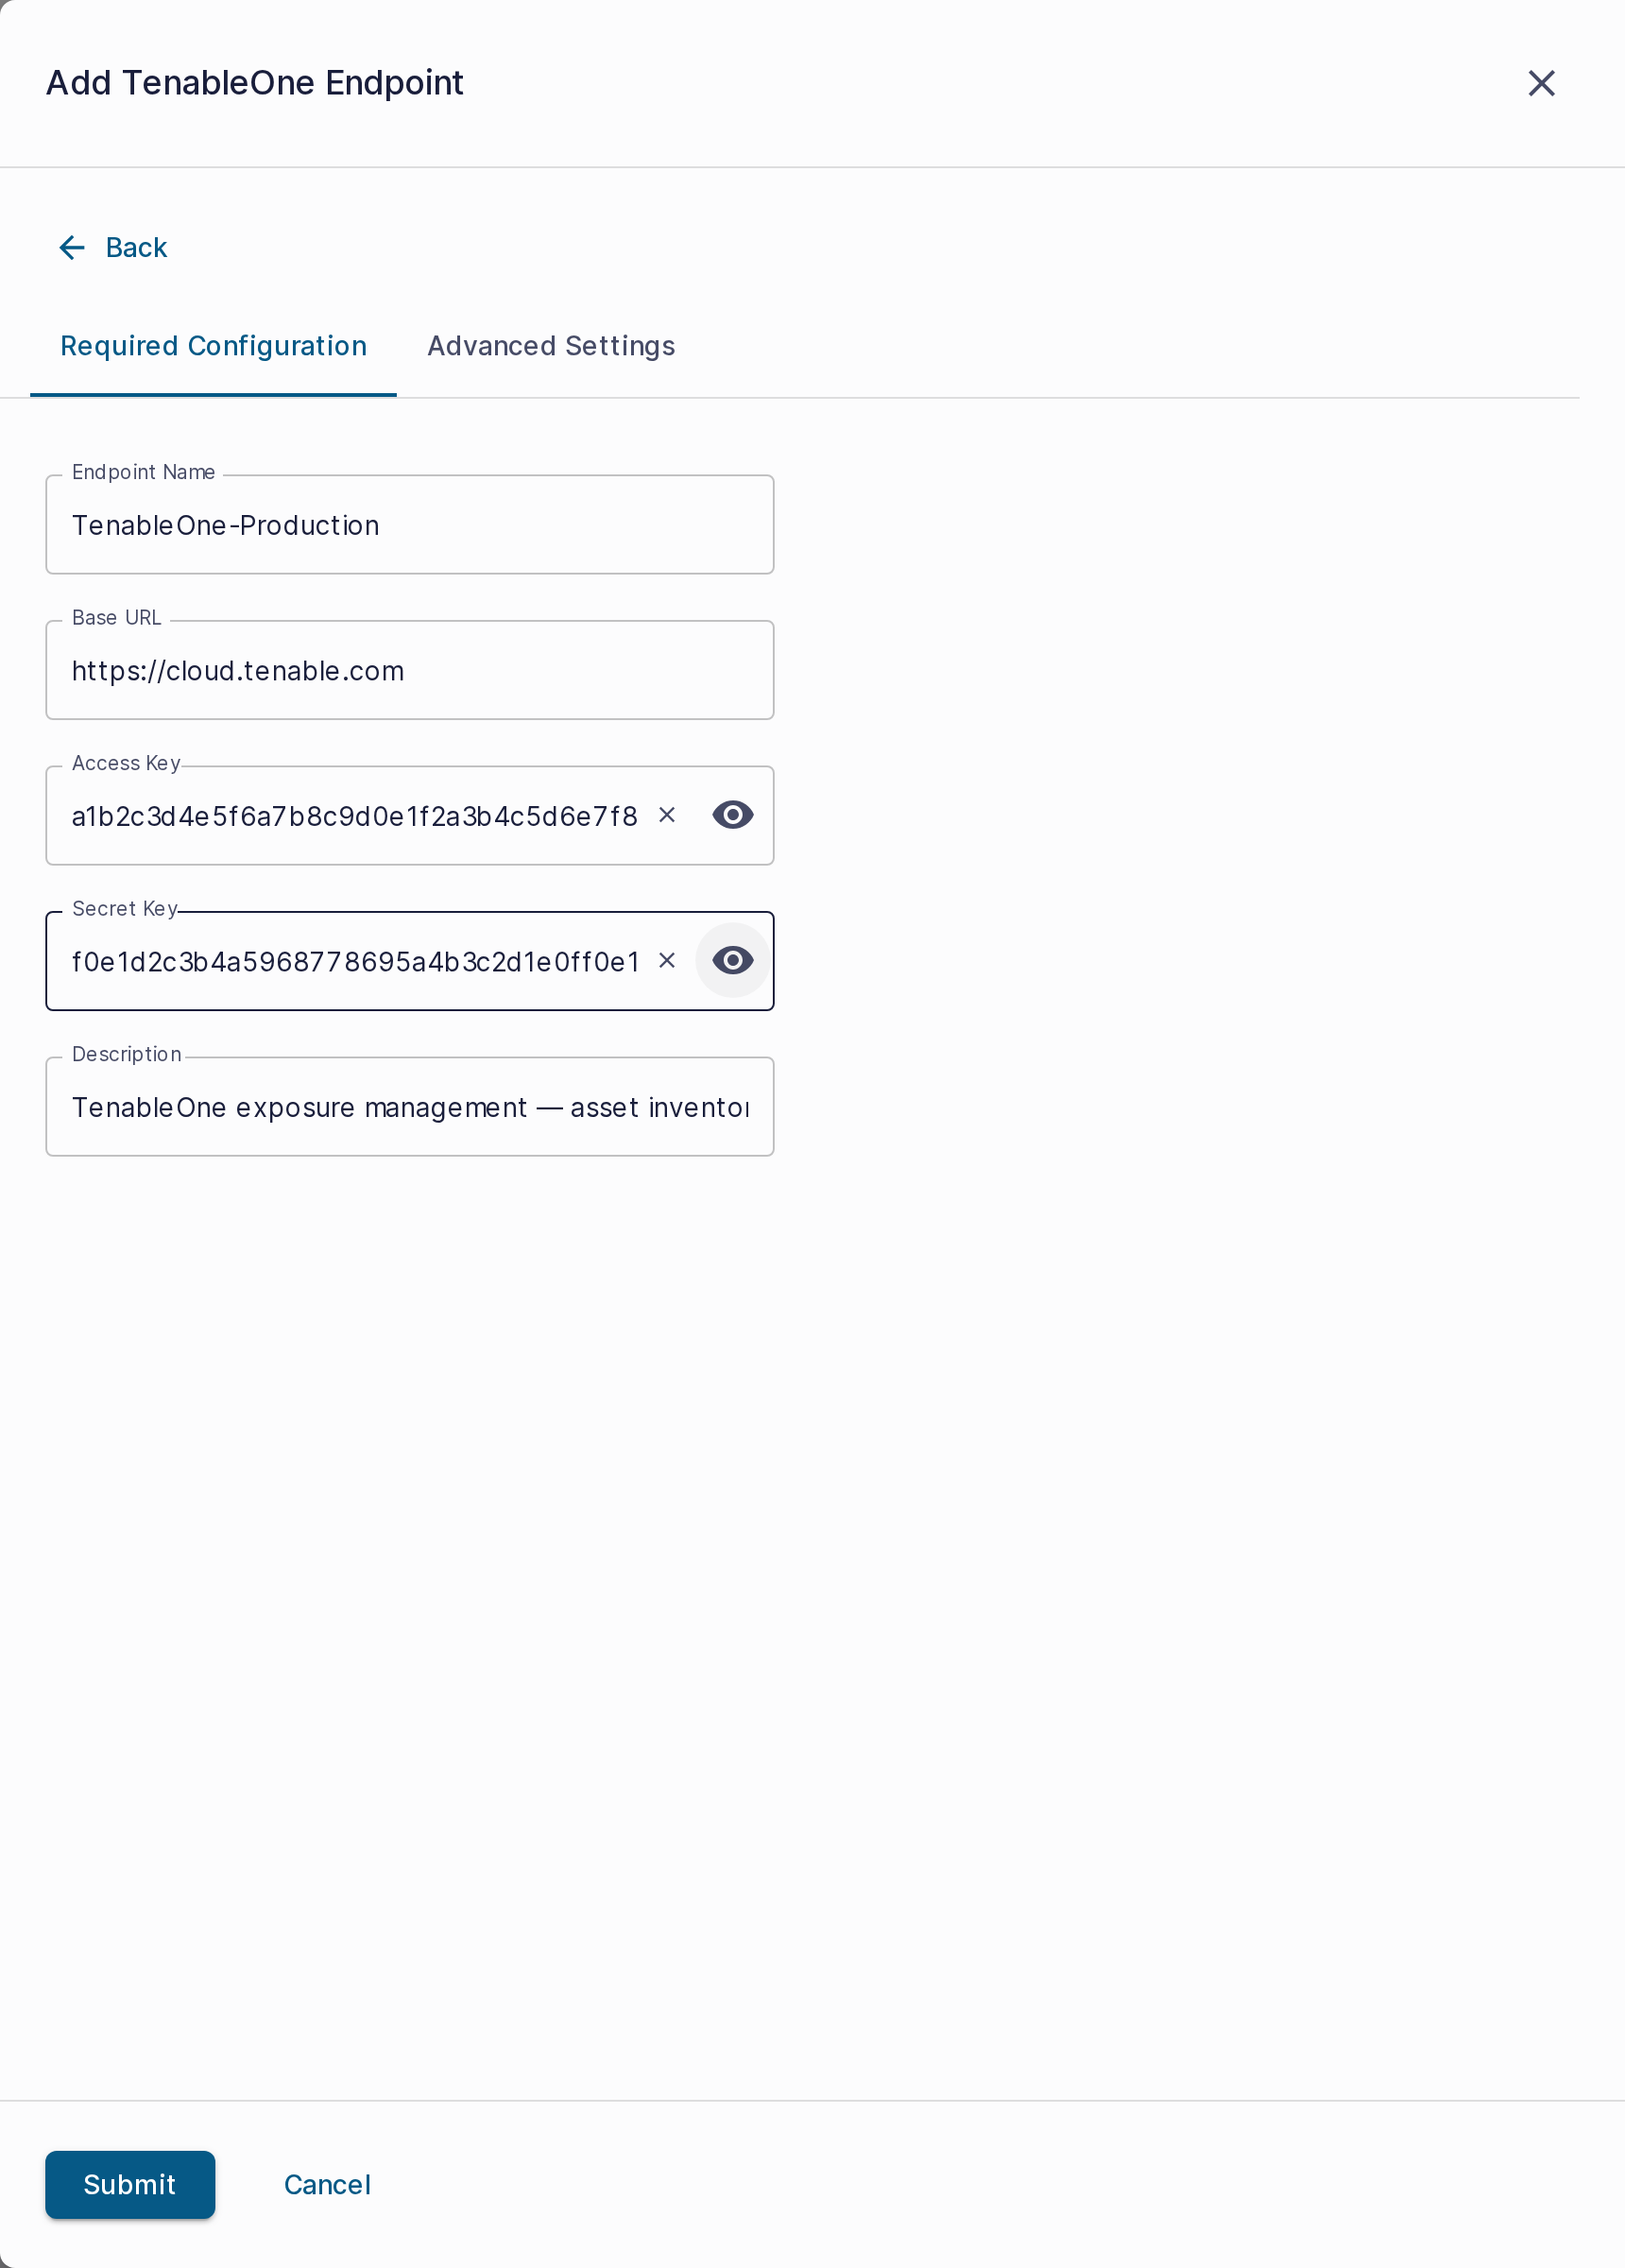Toggle visibility of the Access Key
This screenshot has height=2268, width=1625.
(733, 815)
